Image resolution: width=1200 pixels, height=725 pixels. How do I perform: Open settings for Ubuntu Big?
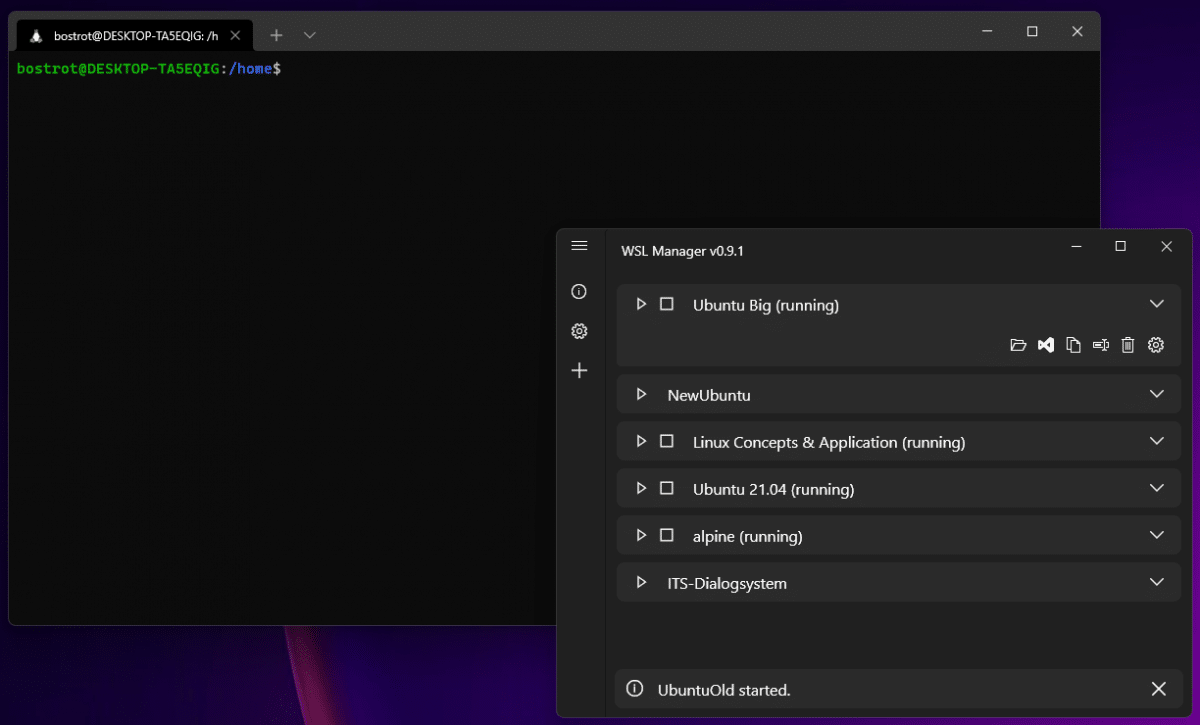pos(1155,345)
